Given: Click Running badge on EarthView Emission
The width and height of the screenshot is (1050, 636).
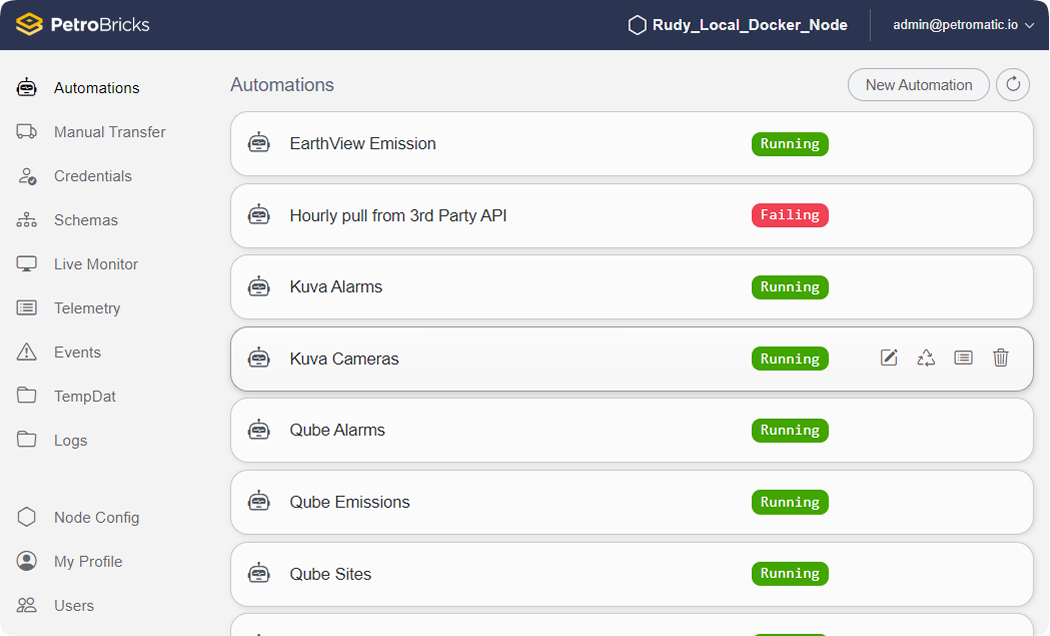Looking at the screenshot, I should [790, 143].
